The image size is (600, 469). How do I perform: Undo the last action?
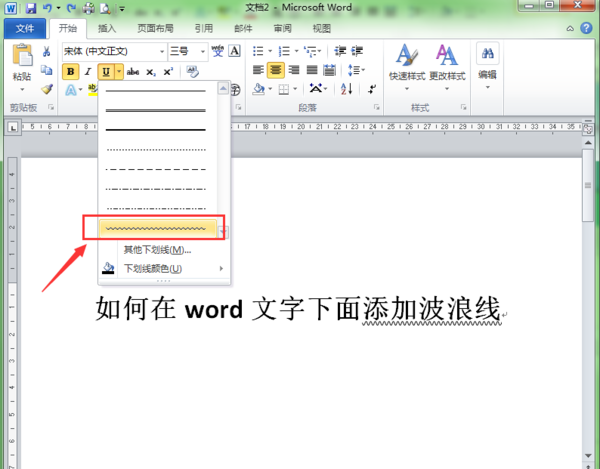[x=47, y=8]
